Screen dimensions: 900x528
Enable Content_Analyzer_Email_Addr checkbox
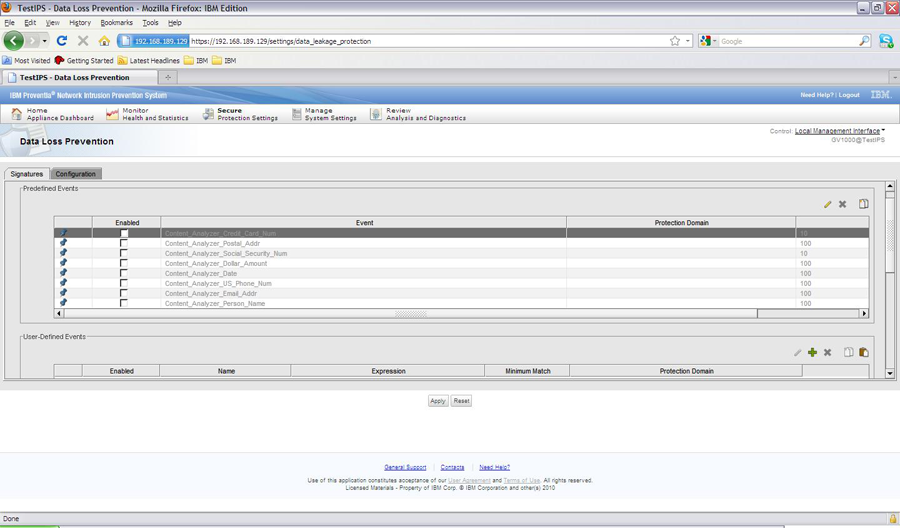point(124,293)
